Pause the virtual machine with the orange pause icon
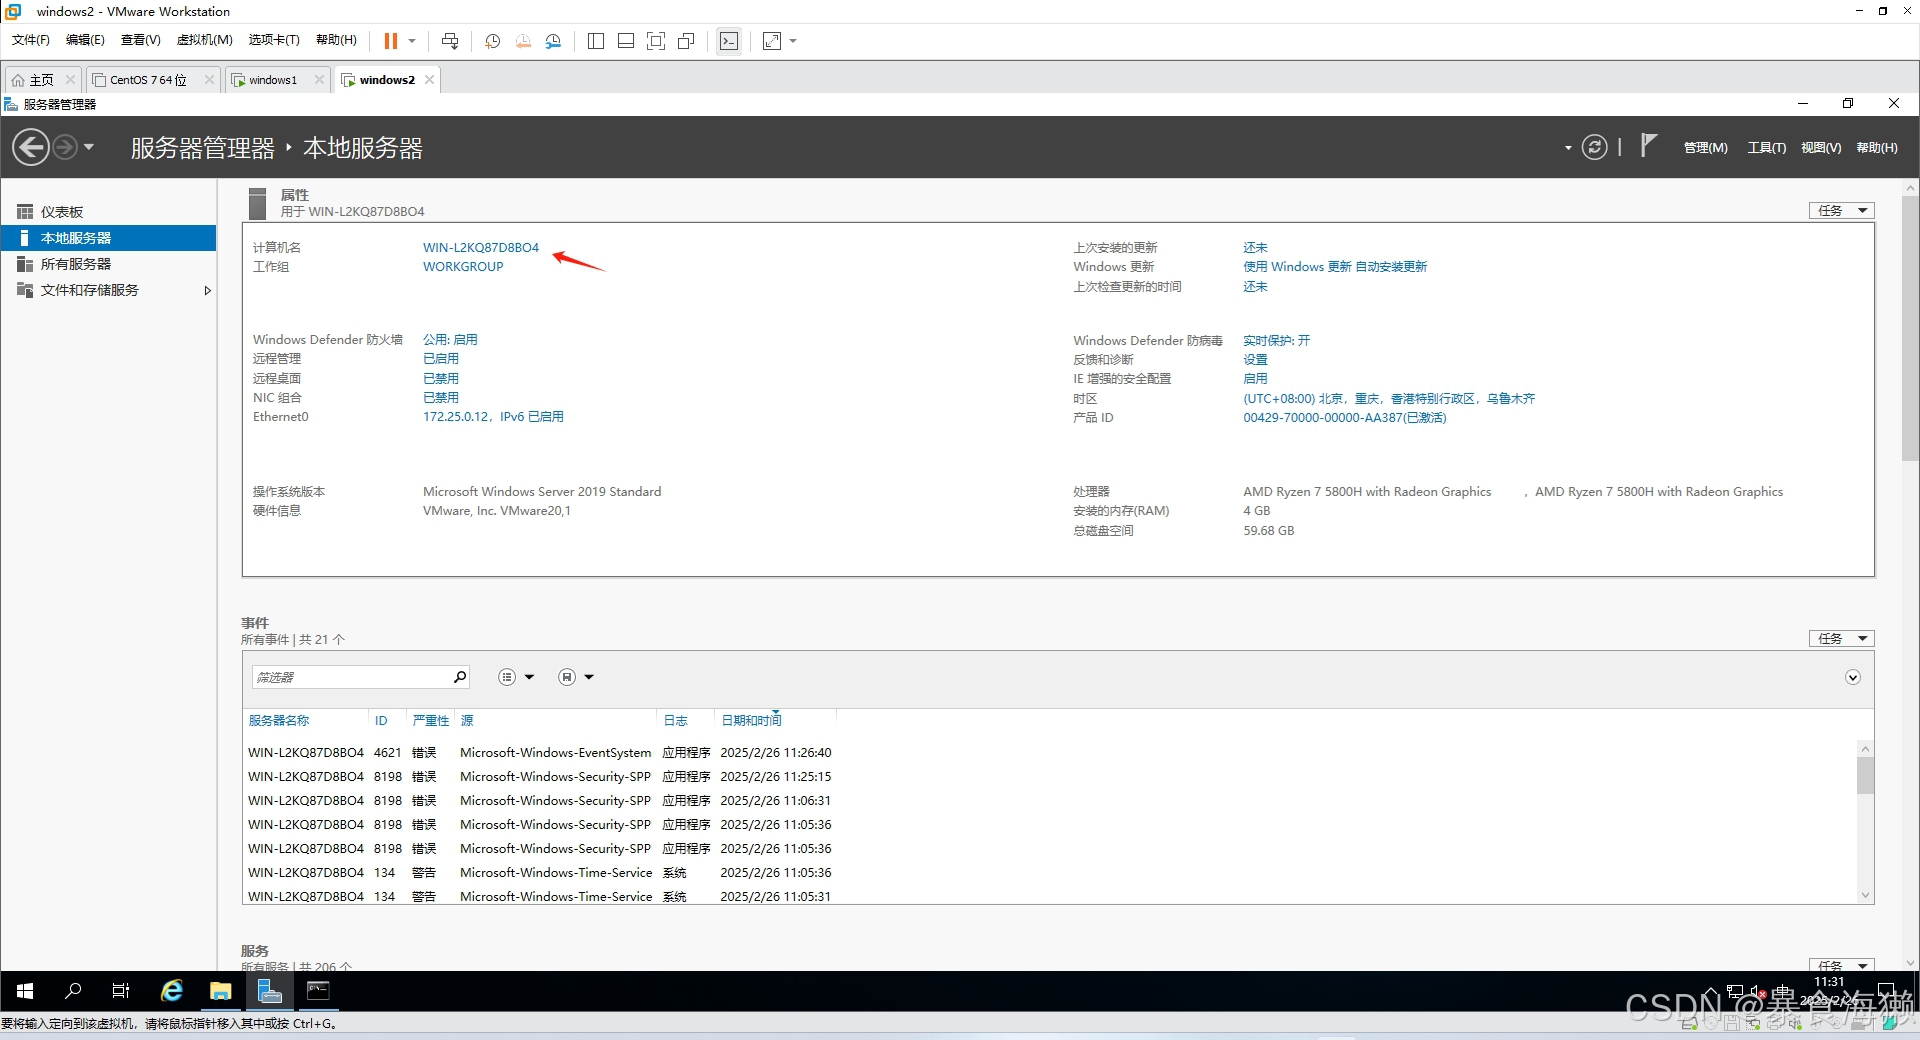 tap(390, 41)
